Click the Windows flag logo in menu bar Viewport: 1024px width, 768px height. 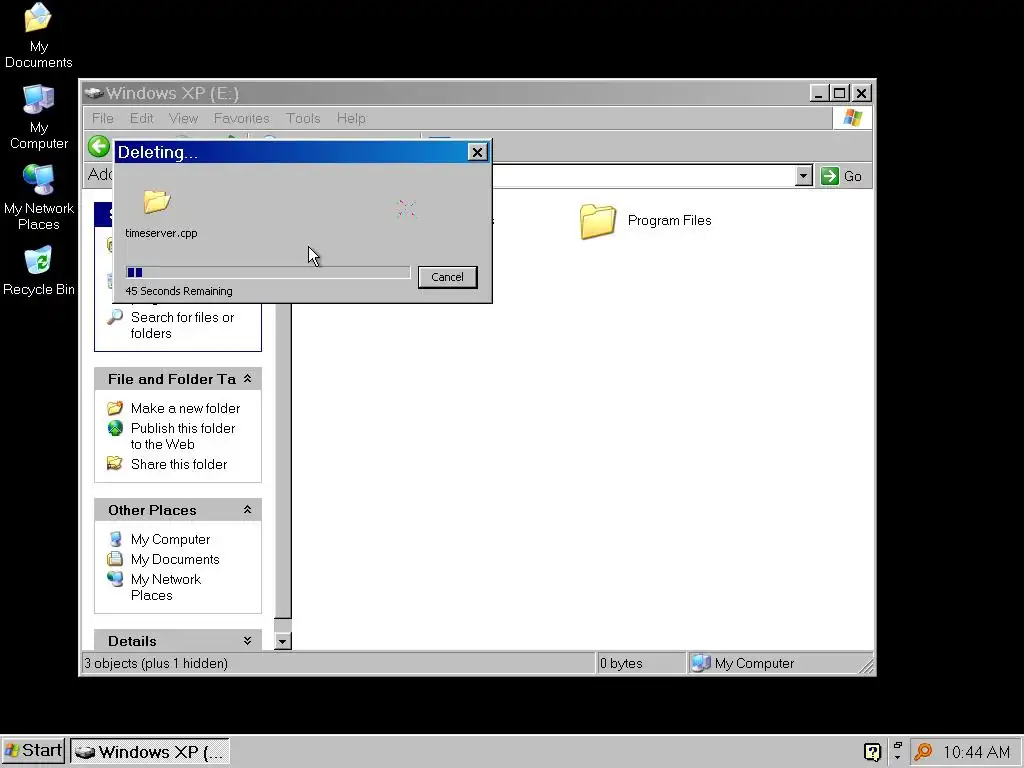pos(852,118)
